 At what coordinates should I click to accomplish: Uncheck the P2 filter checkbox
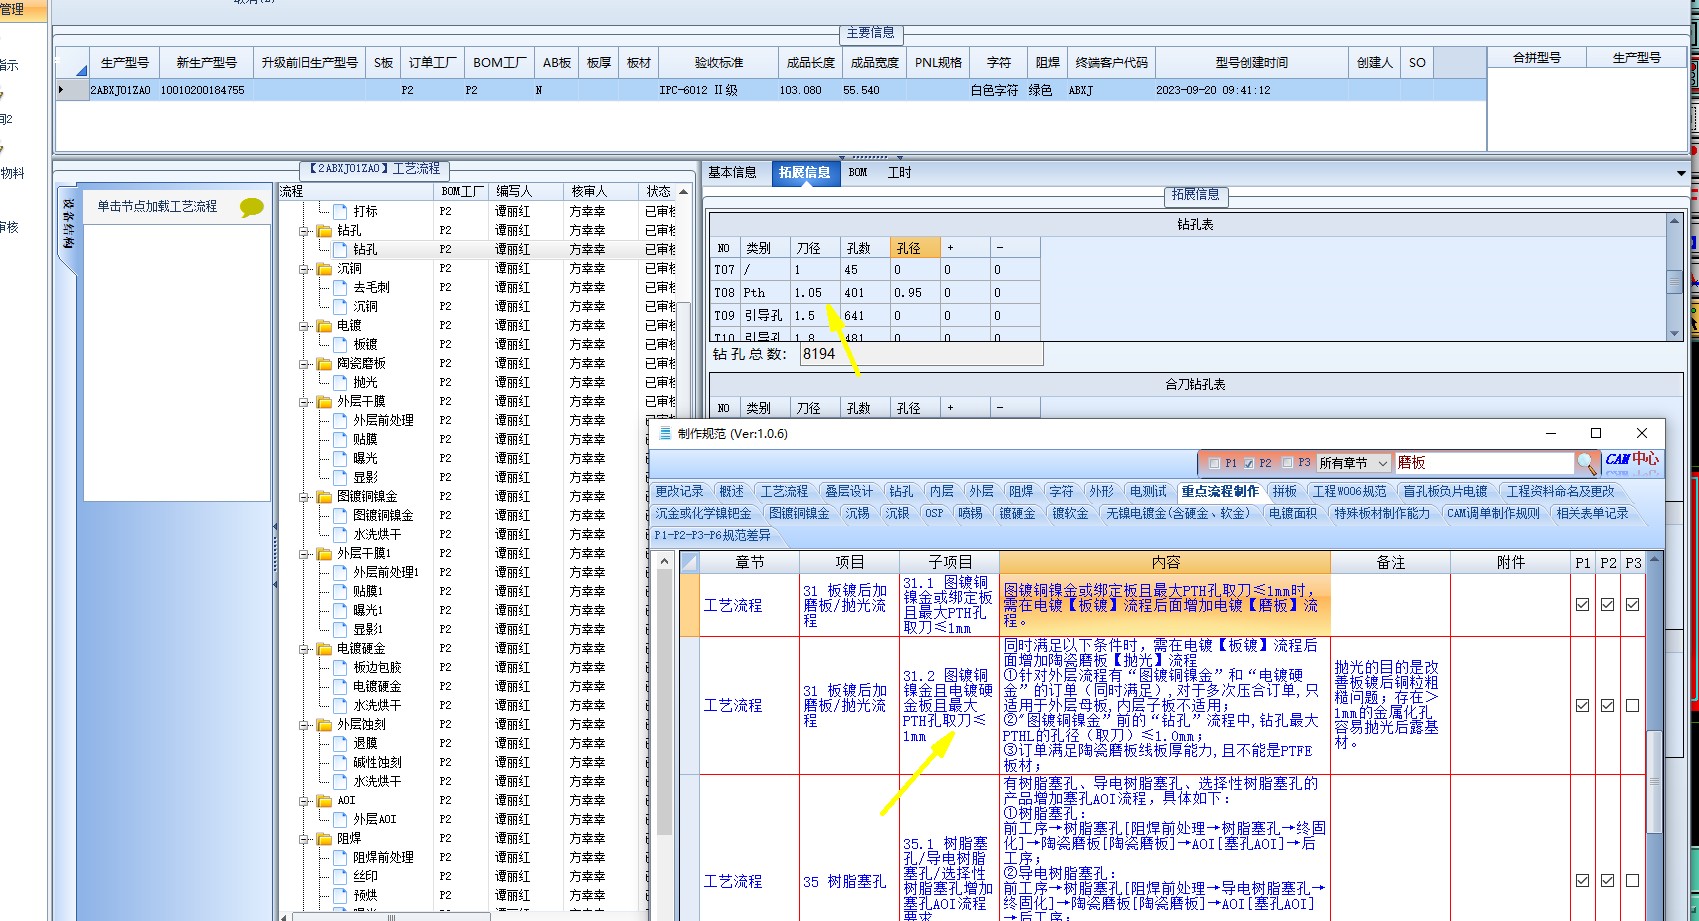1248,464
